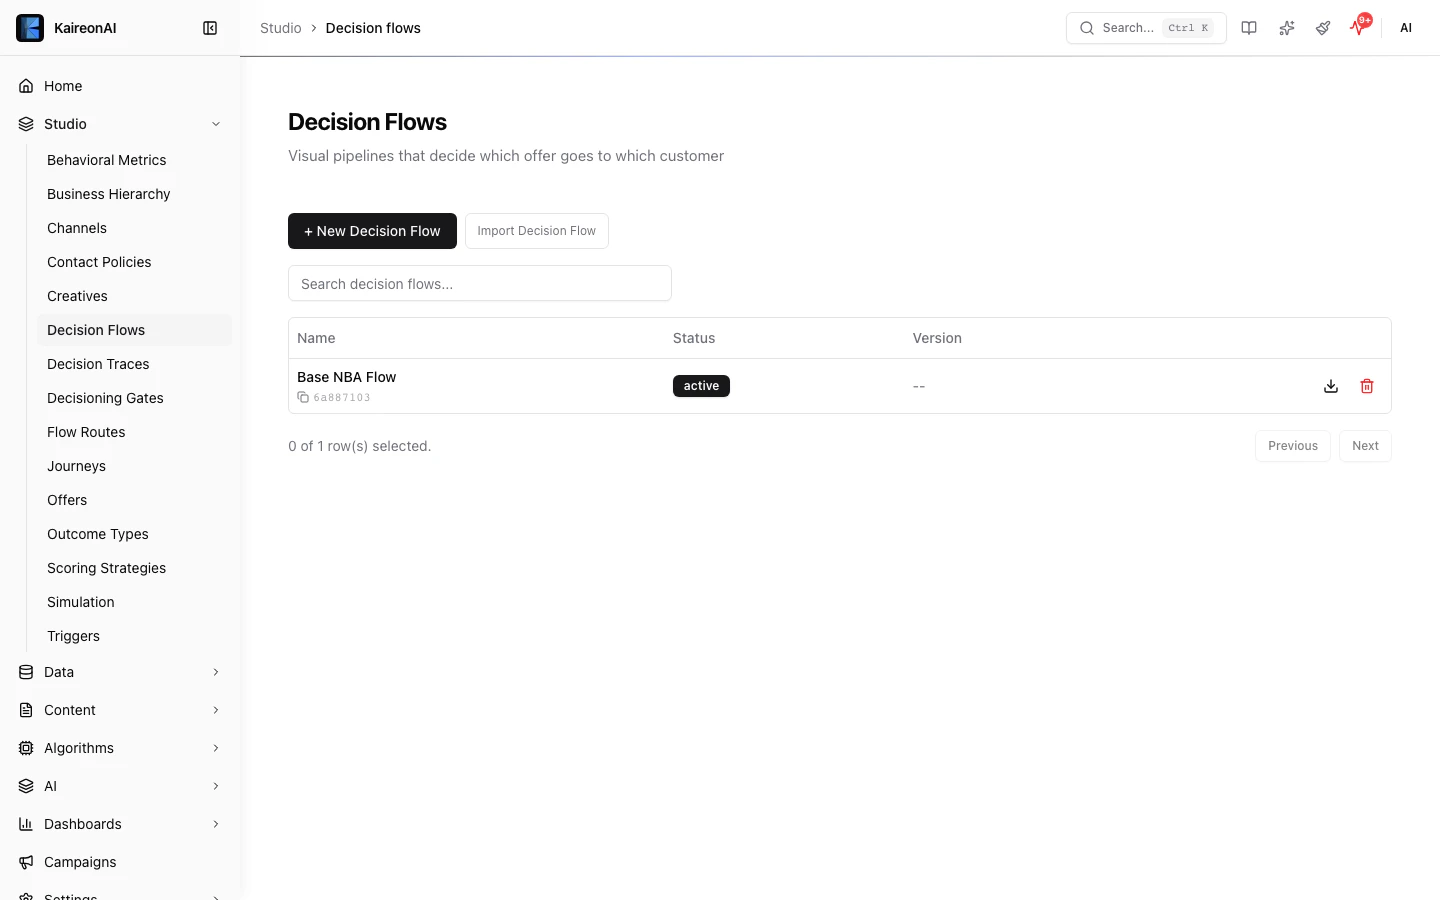Expand the Data section chevron

click(216, 672)
